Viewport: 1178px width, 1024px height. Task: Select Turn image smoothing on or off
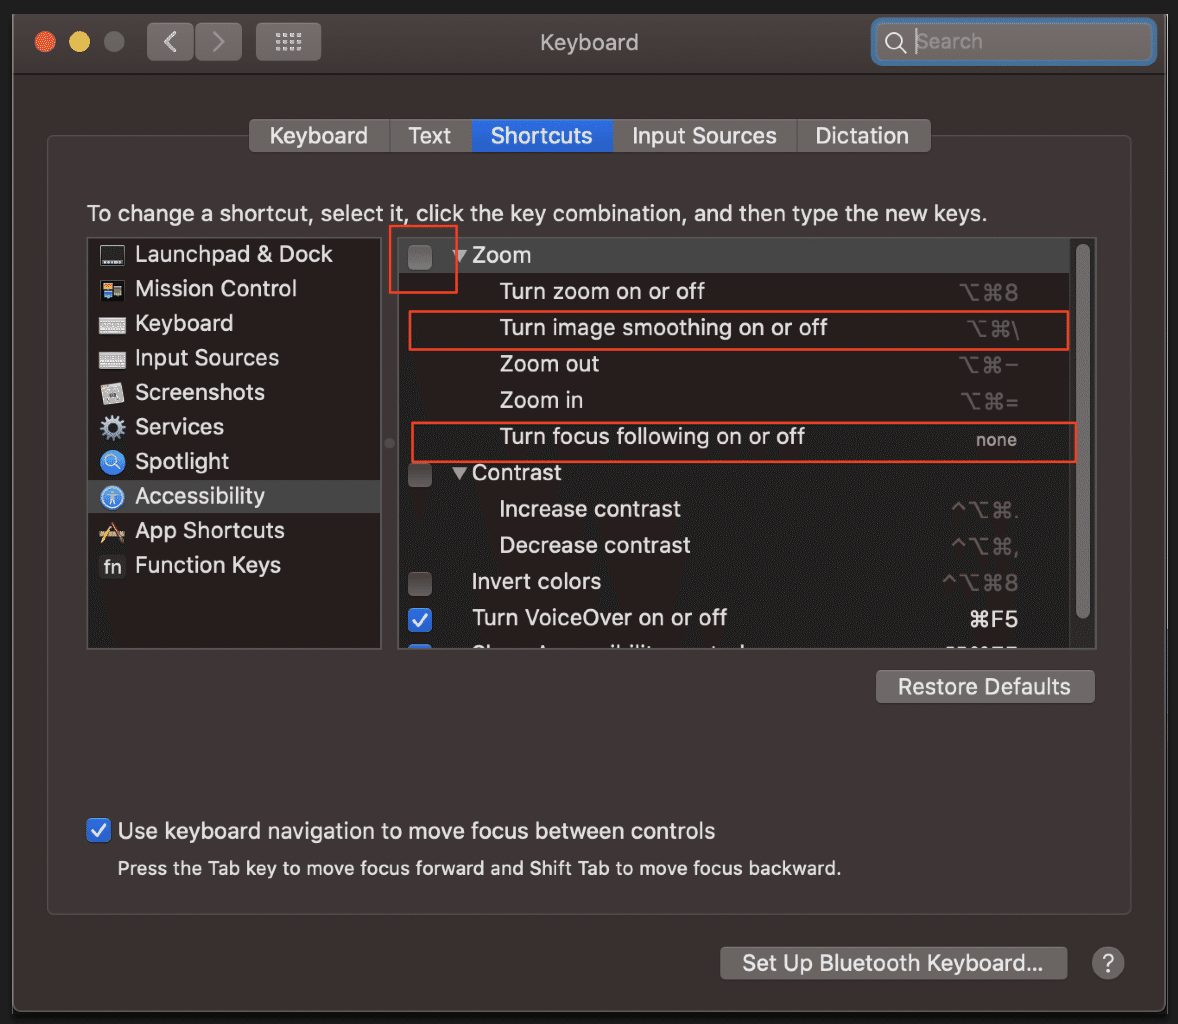734,328
